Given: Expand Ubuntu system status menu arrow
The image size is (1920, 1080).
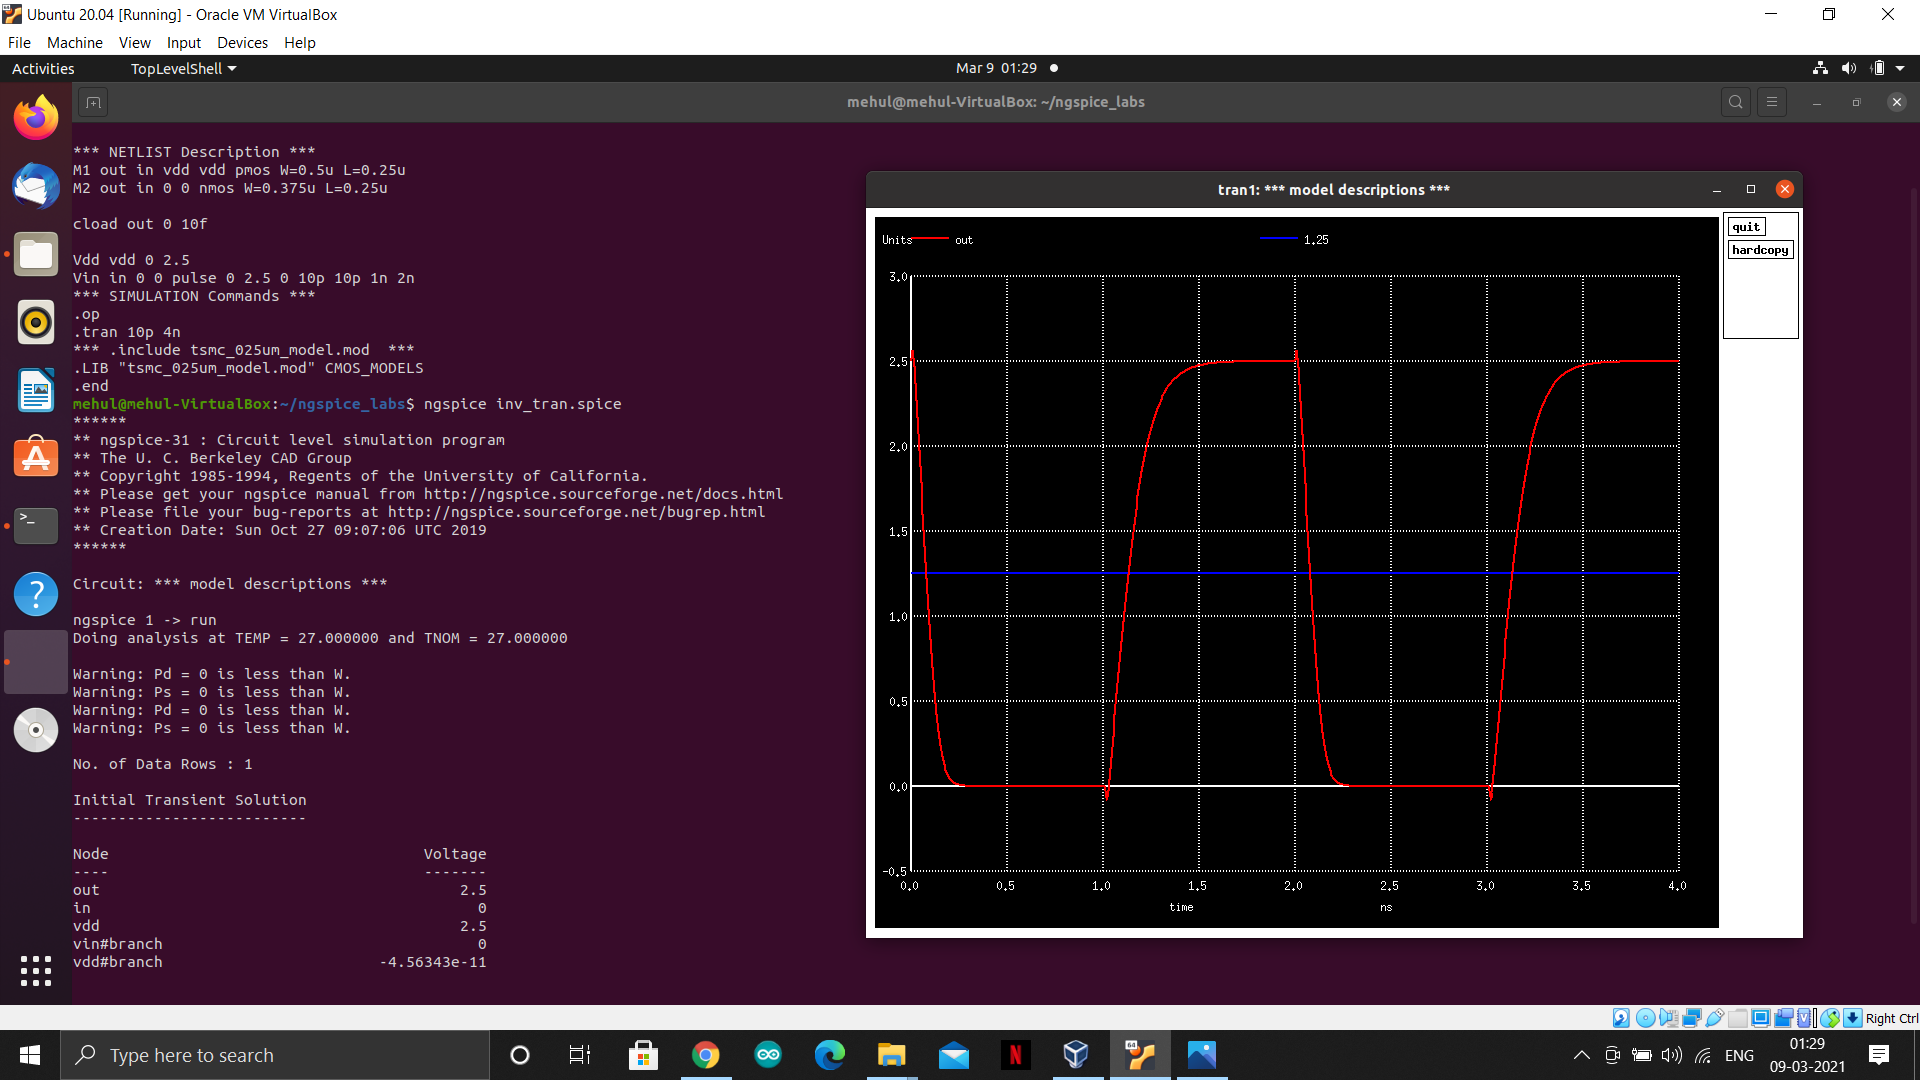Looking at the screenshot, I should pos(1900,68).
